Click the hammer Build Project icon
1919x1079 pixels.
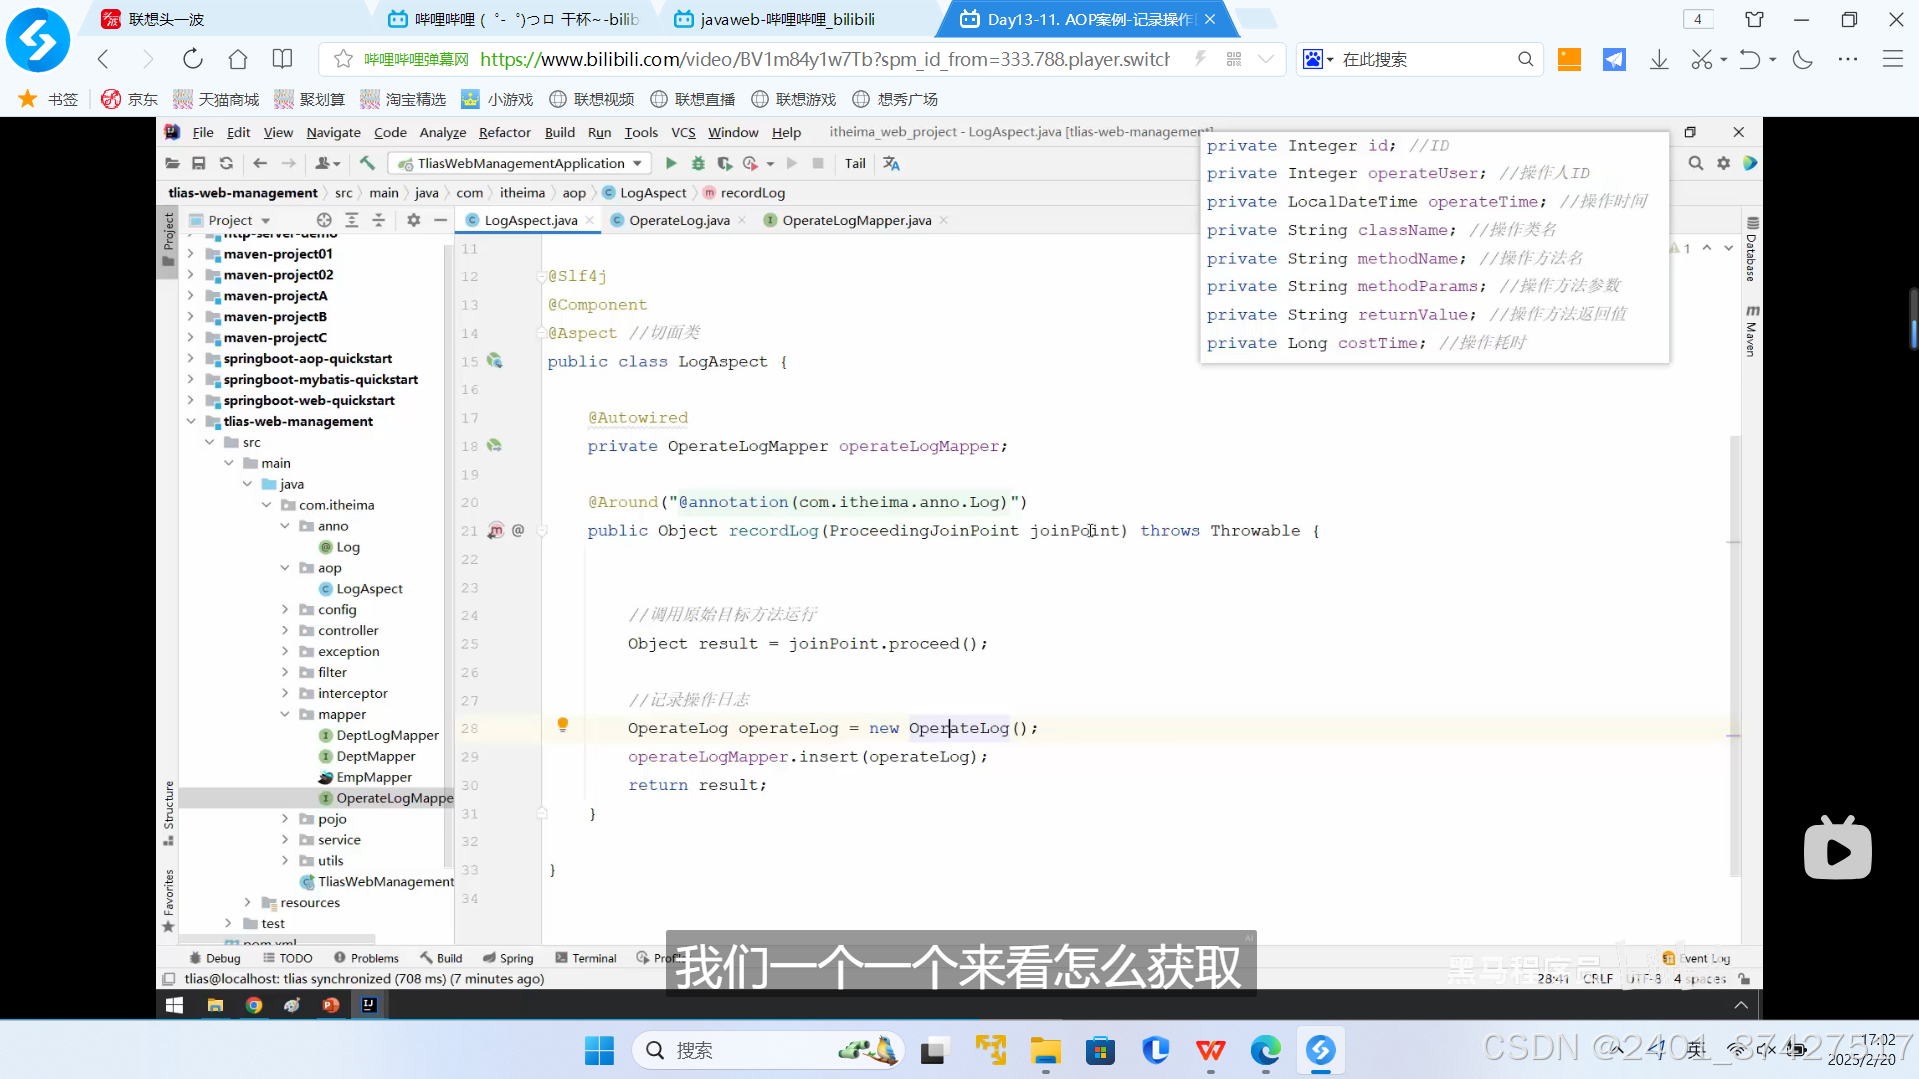367,163
